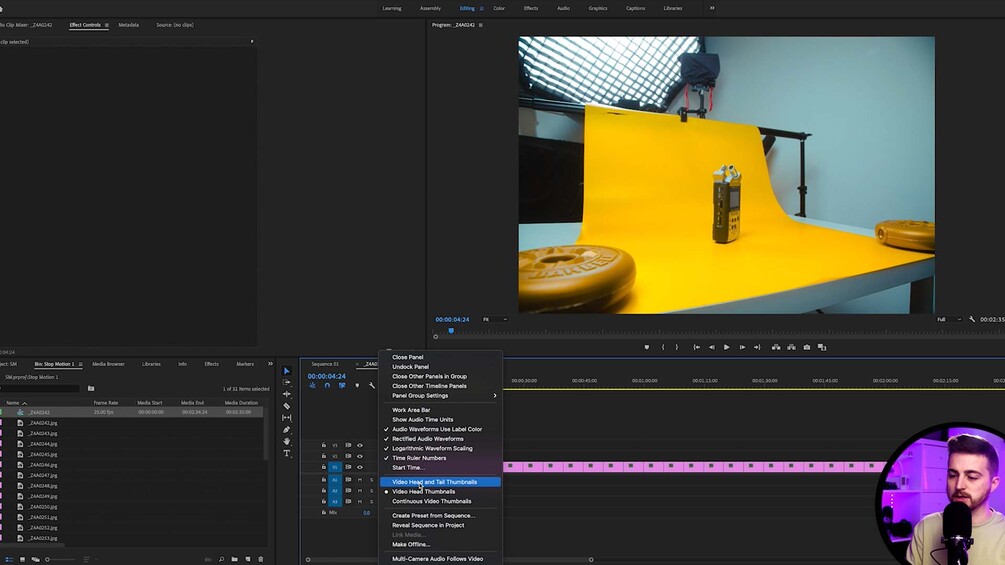Open timeline display settings wrench icon
Screen dimensions: 1005x565
[x=372, y=385]
